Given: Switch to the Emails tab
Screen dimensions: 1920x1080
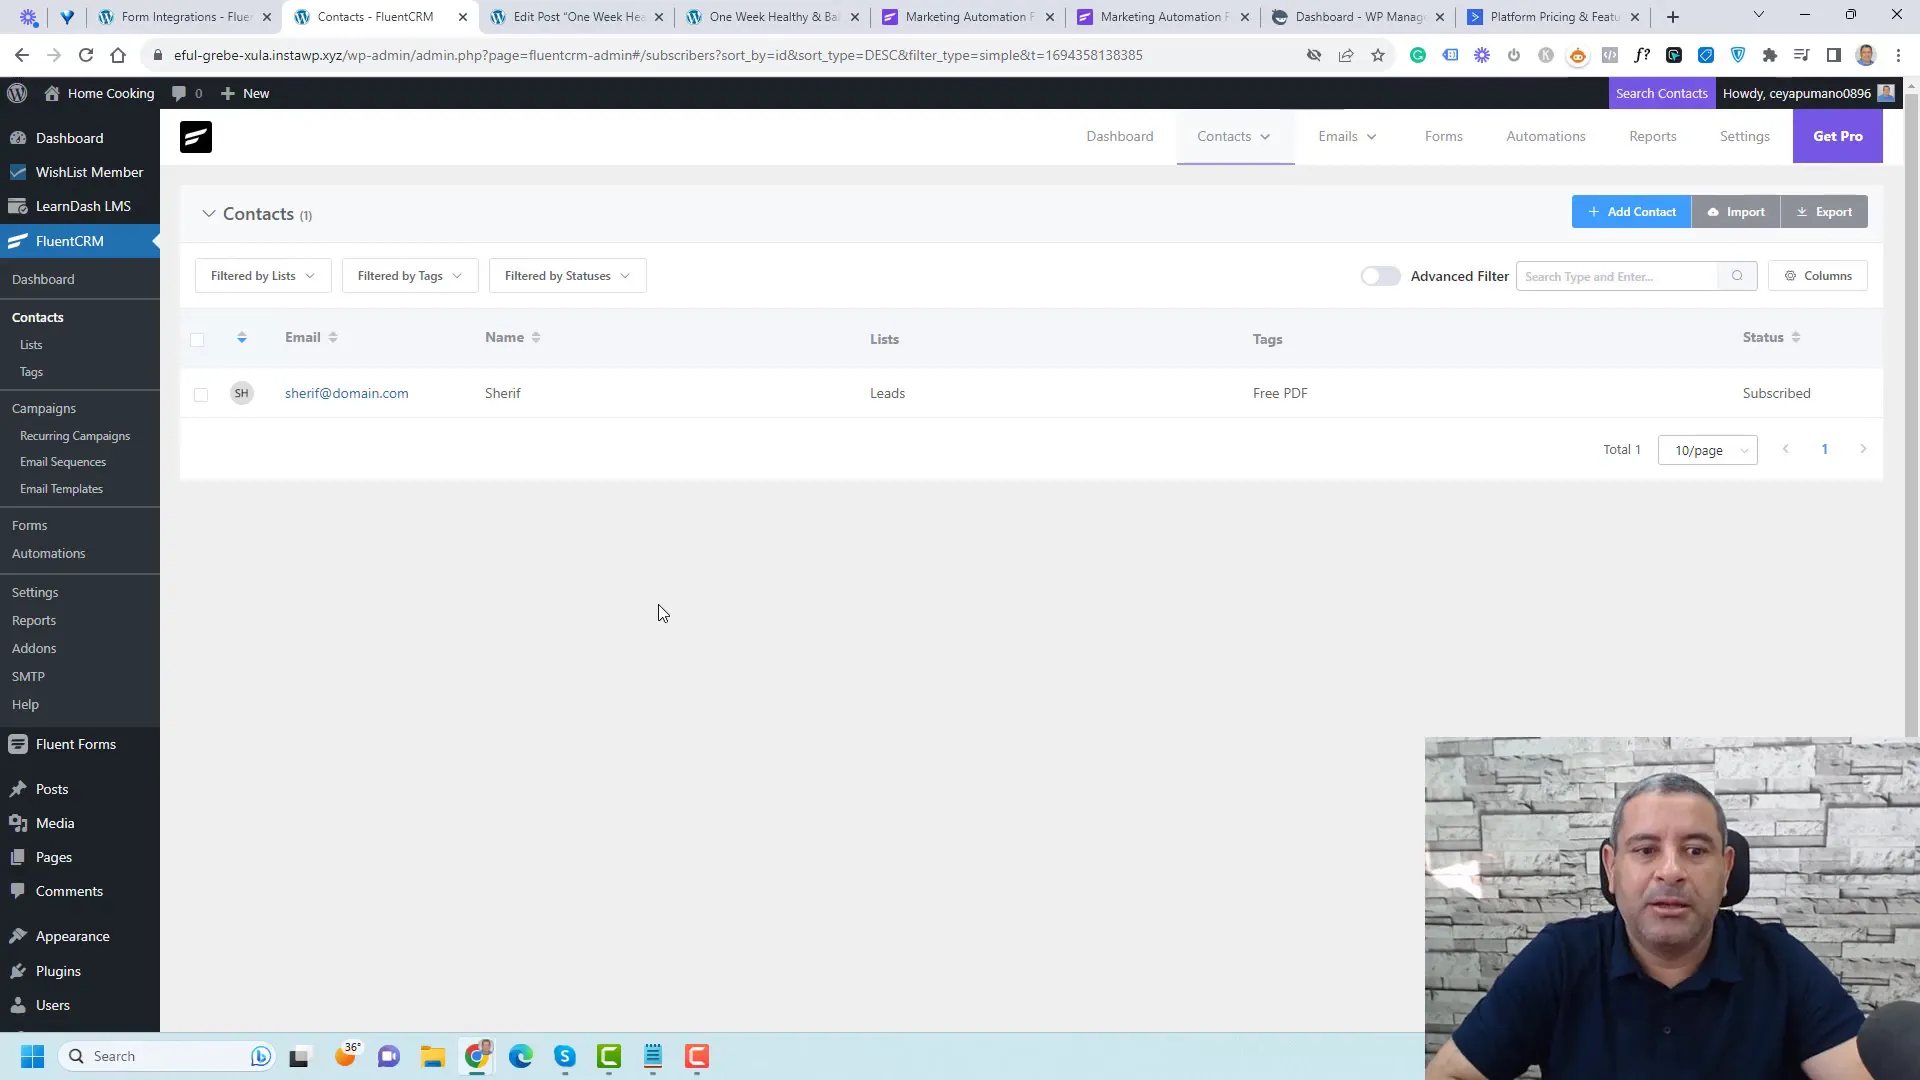Looking at the screenshot, I should pos(1337,136).
